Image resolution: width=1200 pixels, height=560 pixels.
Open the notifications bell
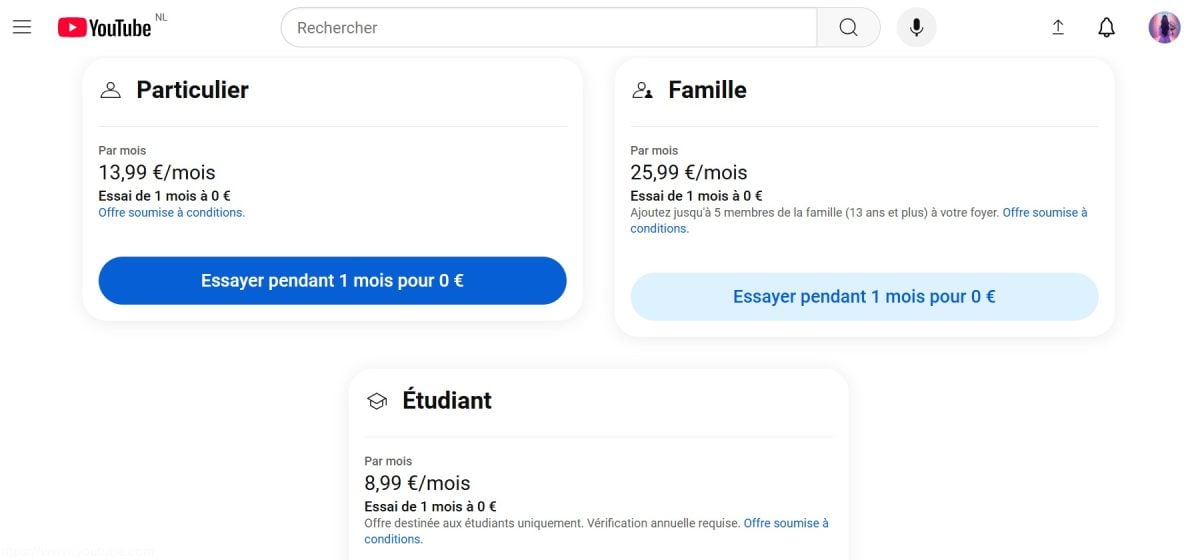point(1106,28)
